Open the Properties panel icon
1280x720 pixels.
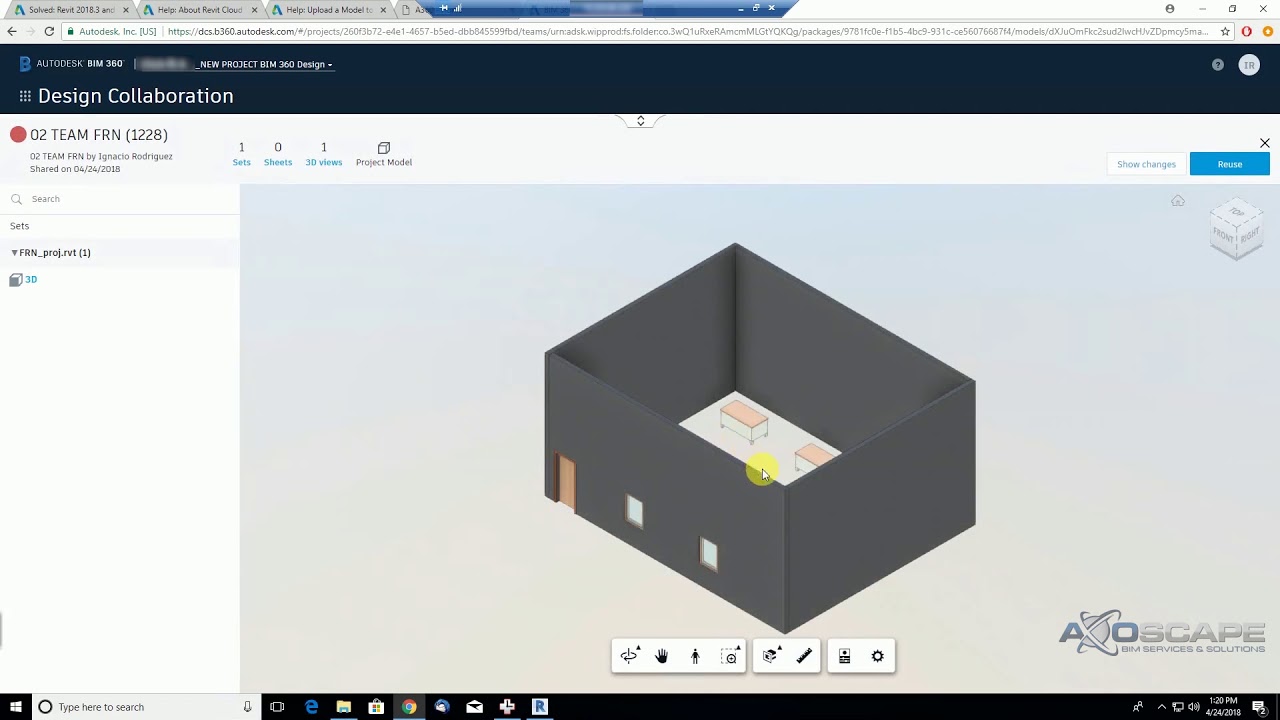(x=844, y=656)
